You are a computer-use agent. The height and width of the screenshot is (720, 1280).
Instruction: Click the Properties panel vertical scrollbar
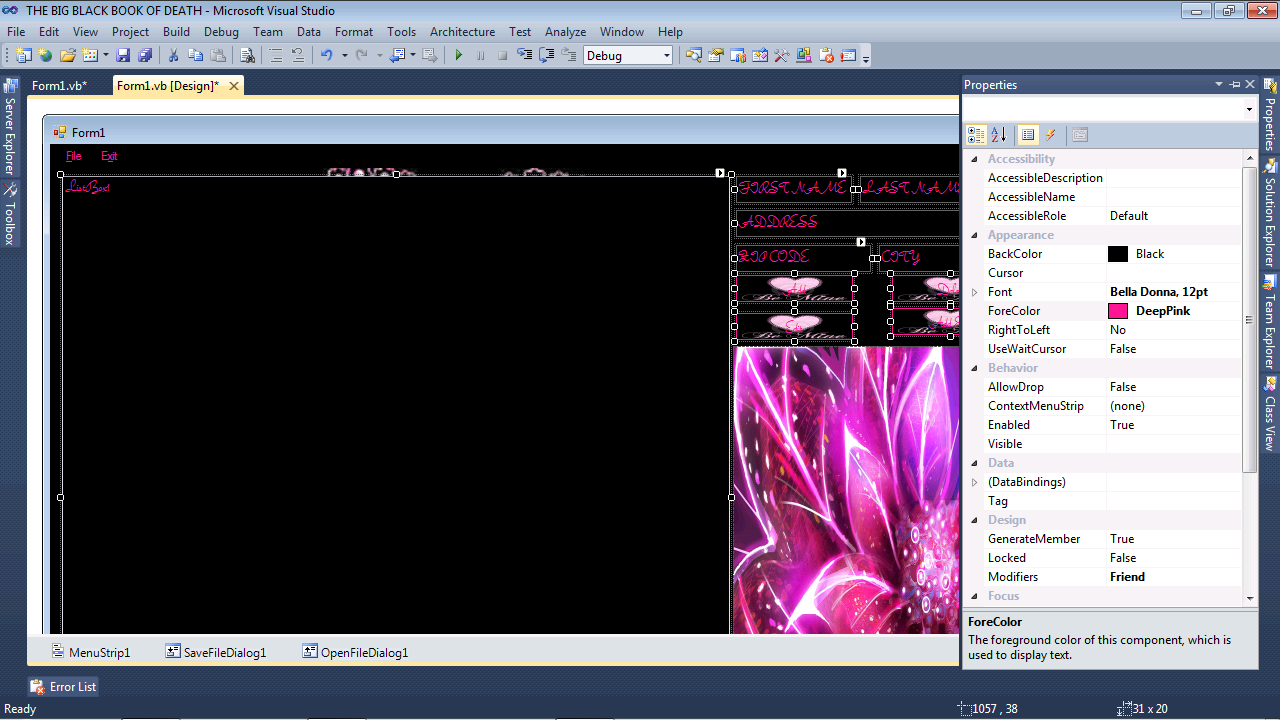(1250, 320)
